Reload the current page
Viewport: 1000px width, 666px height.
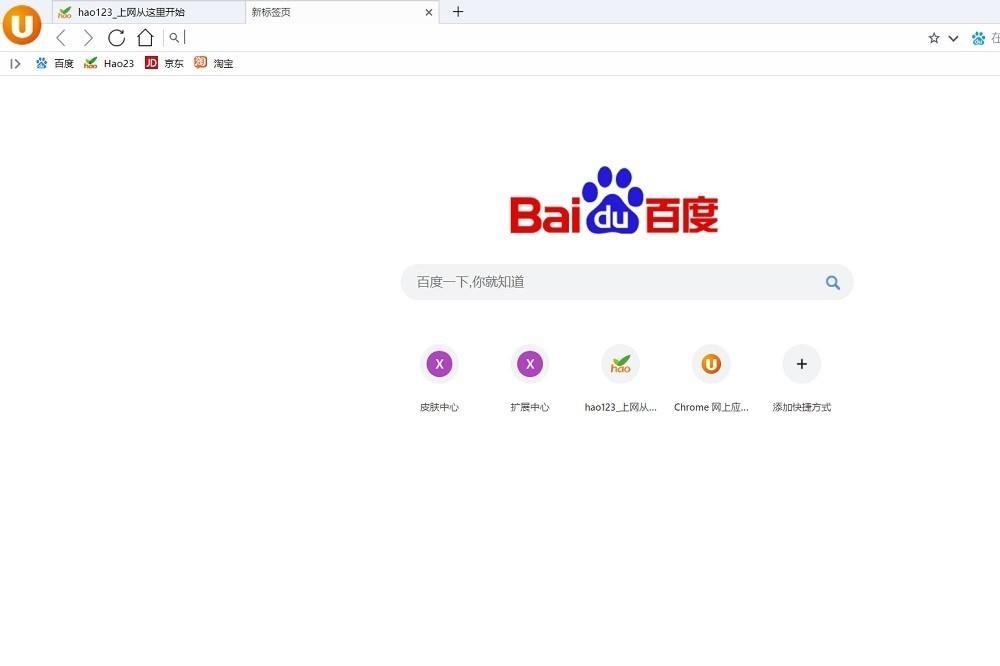(x=116, y=38)
